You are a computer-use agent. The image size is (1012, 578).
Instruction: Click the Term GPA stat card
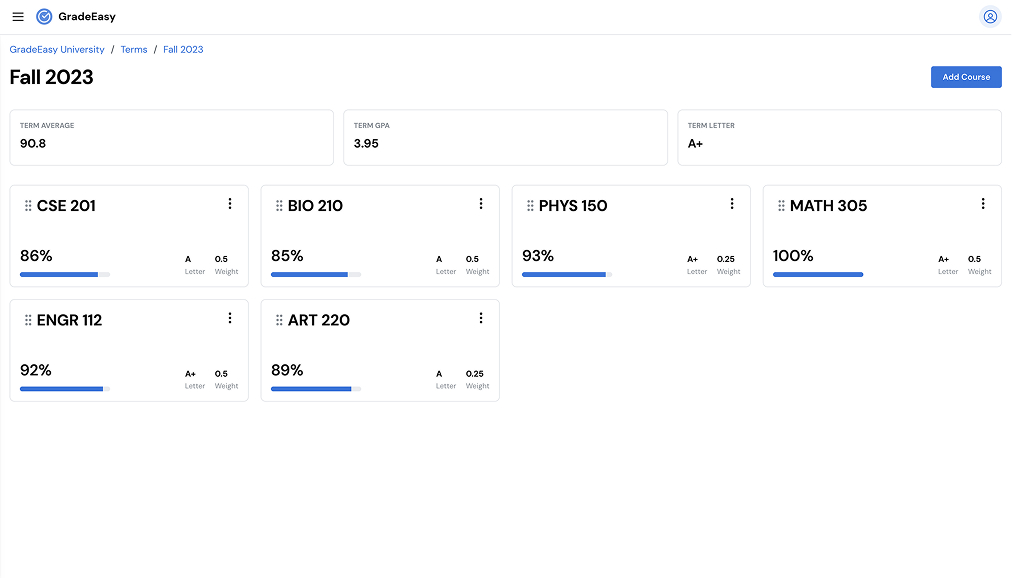tap(505, 137)
